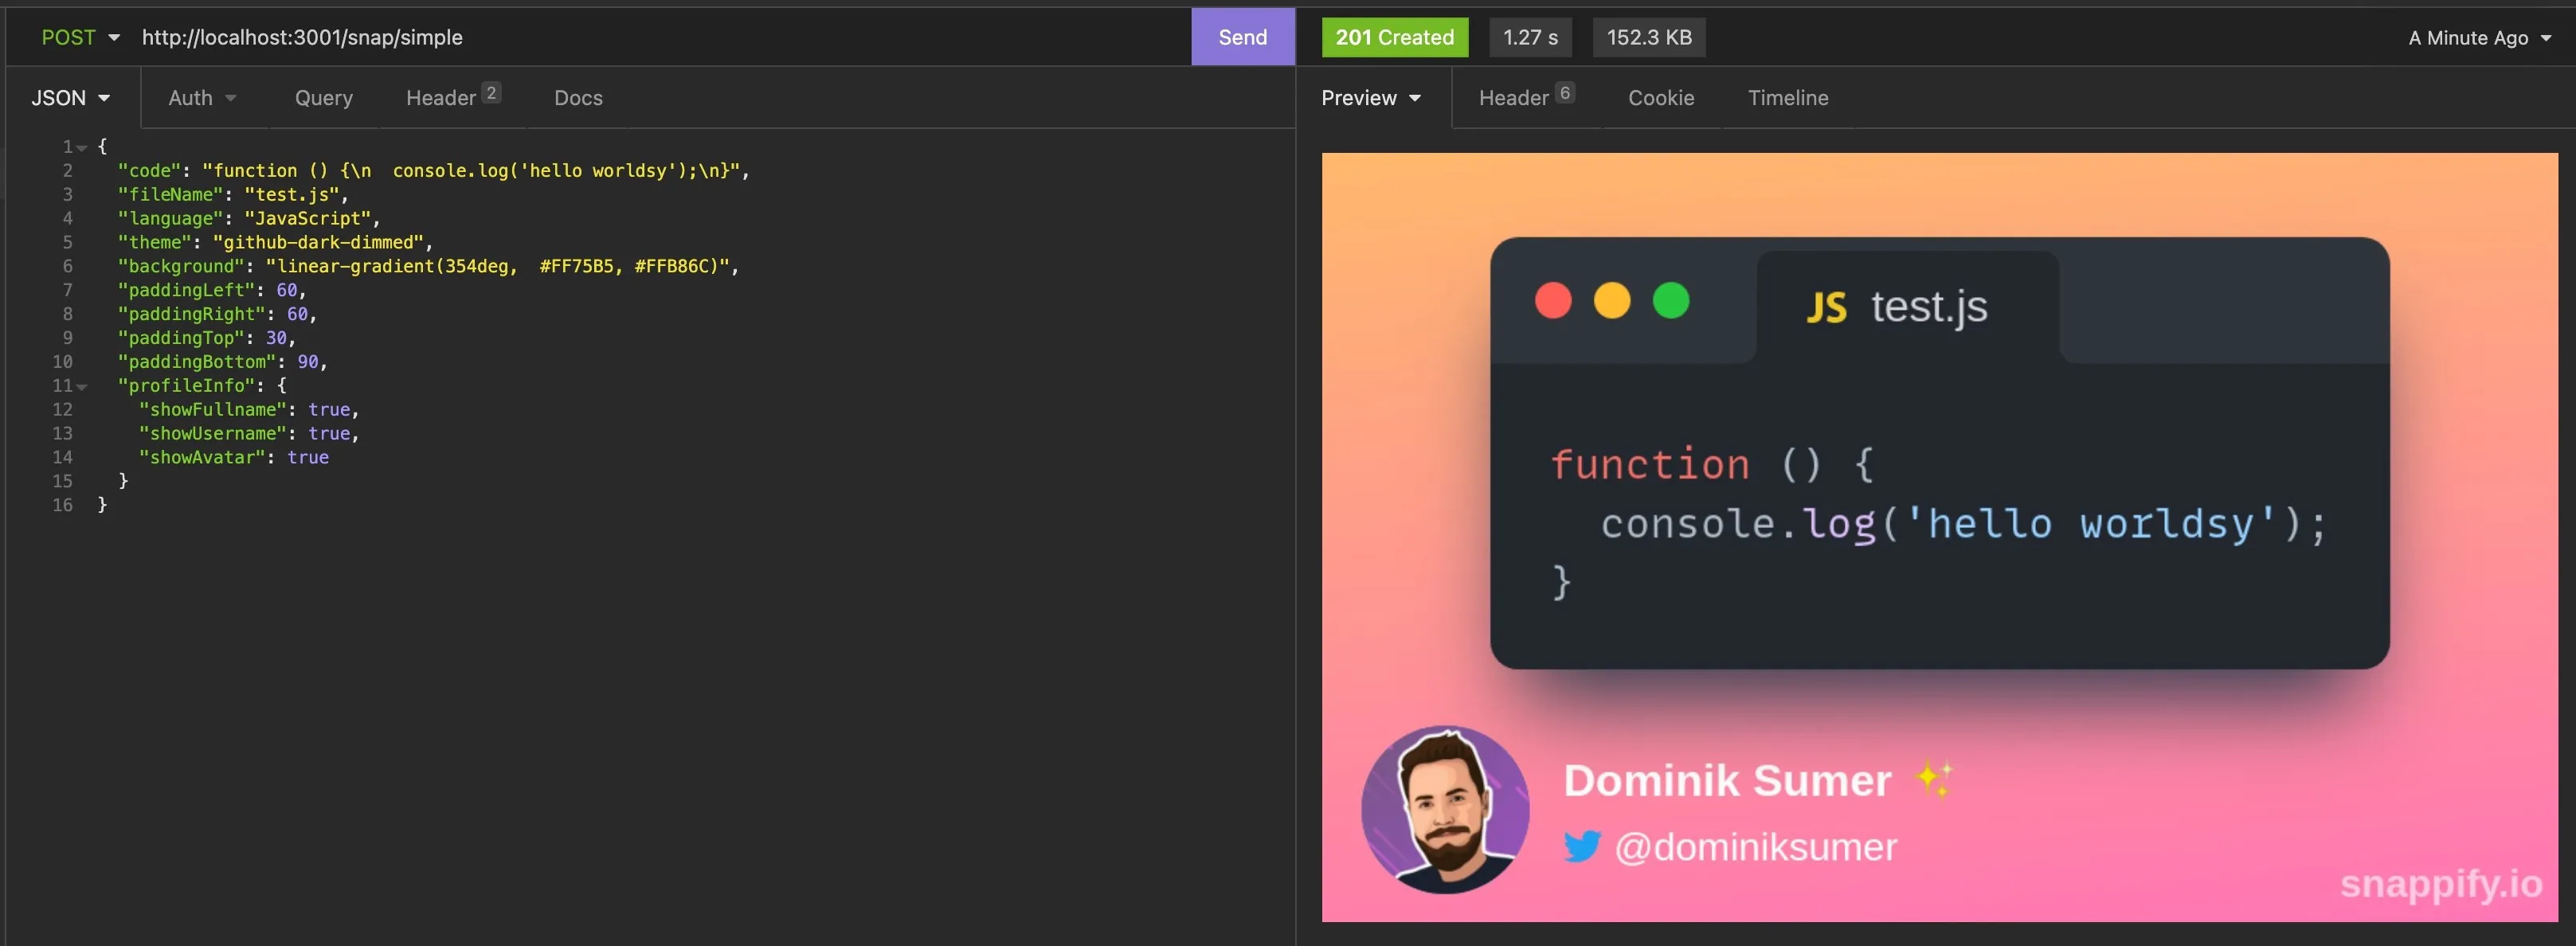Open the Timeline tab in response panel
The height and width of the screenshot is (946, 2576).
coord(1787,97)
